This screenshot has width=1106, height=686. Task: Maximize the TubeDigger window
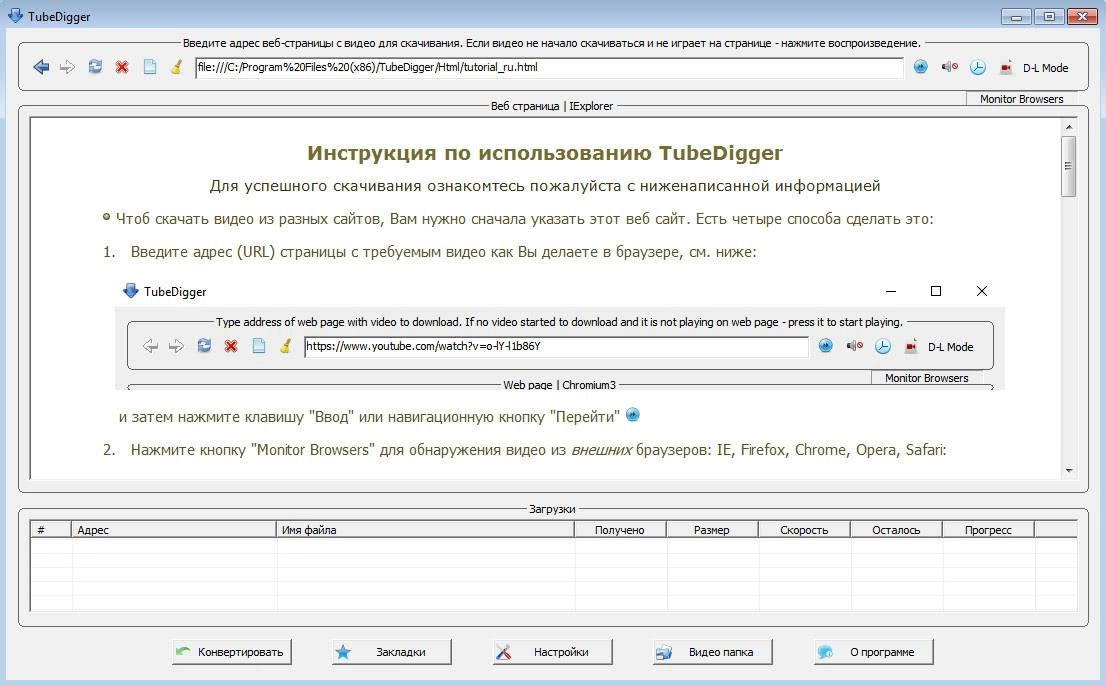coord(1049,17)
